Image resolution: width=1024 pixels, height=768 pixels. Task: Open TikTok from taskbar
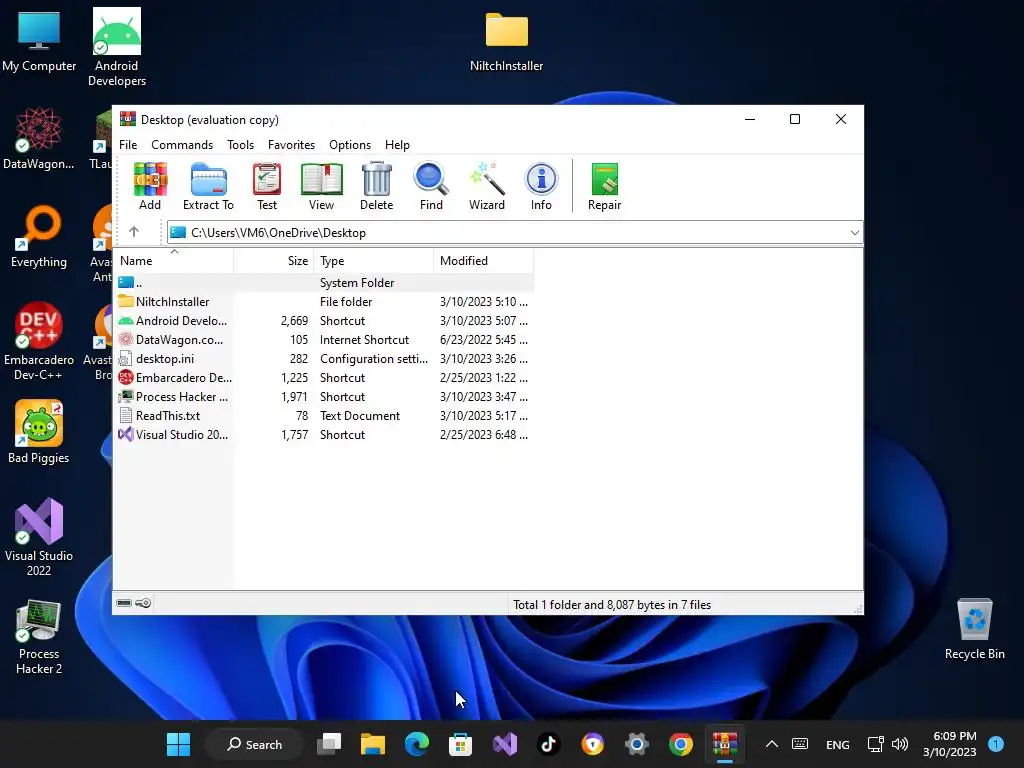549,744
